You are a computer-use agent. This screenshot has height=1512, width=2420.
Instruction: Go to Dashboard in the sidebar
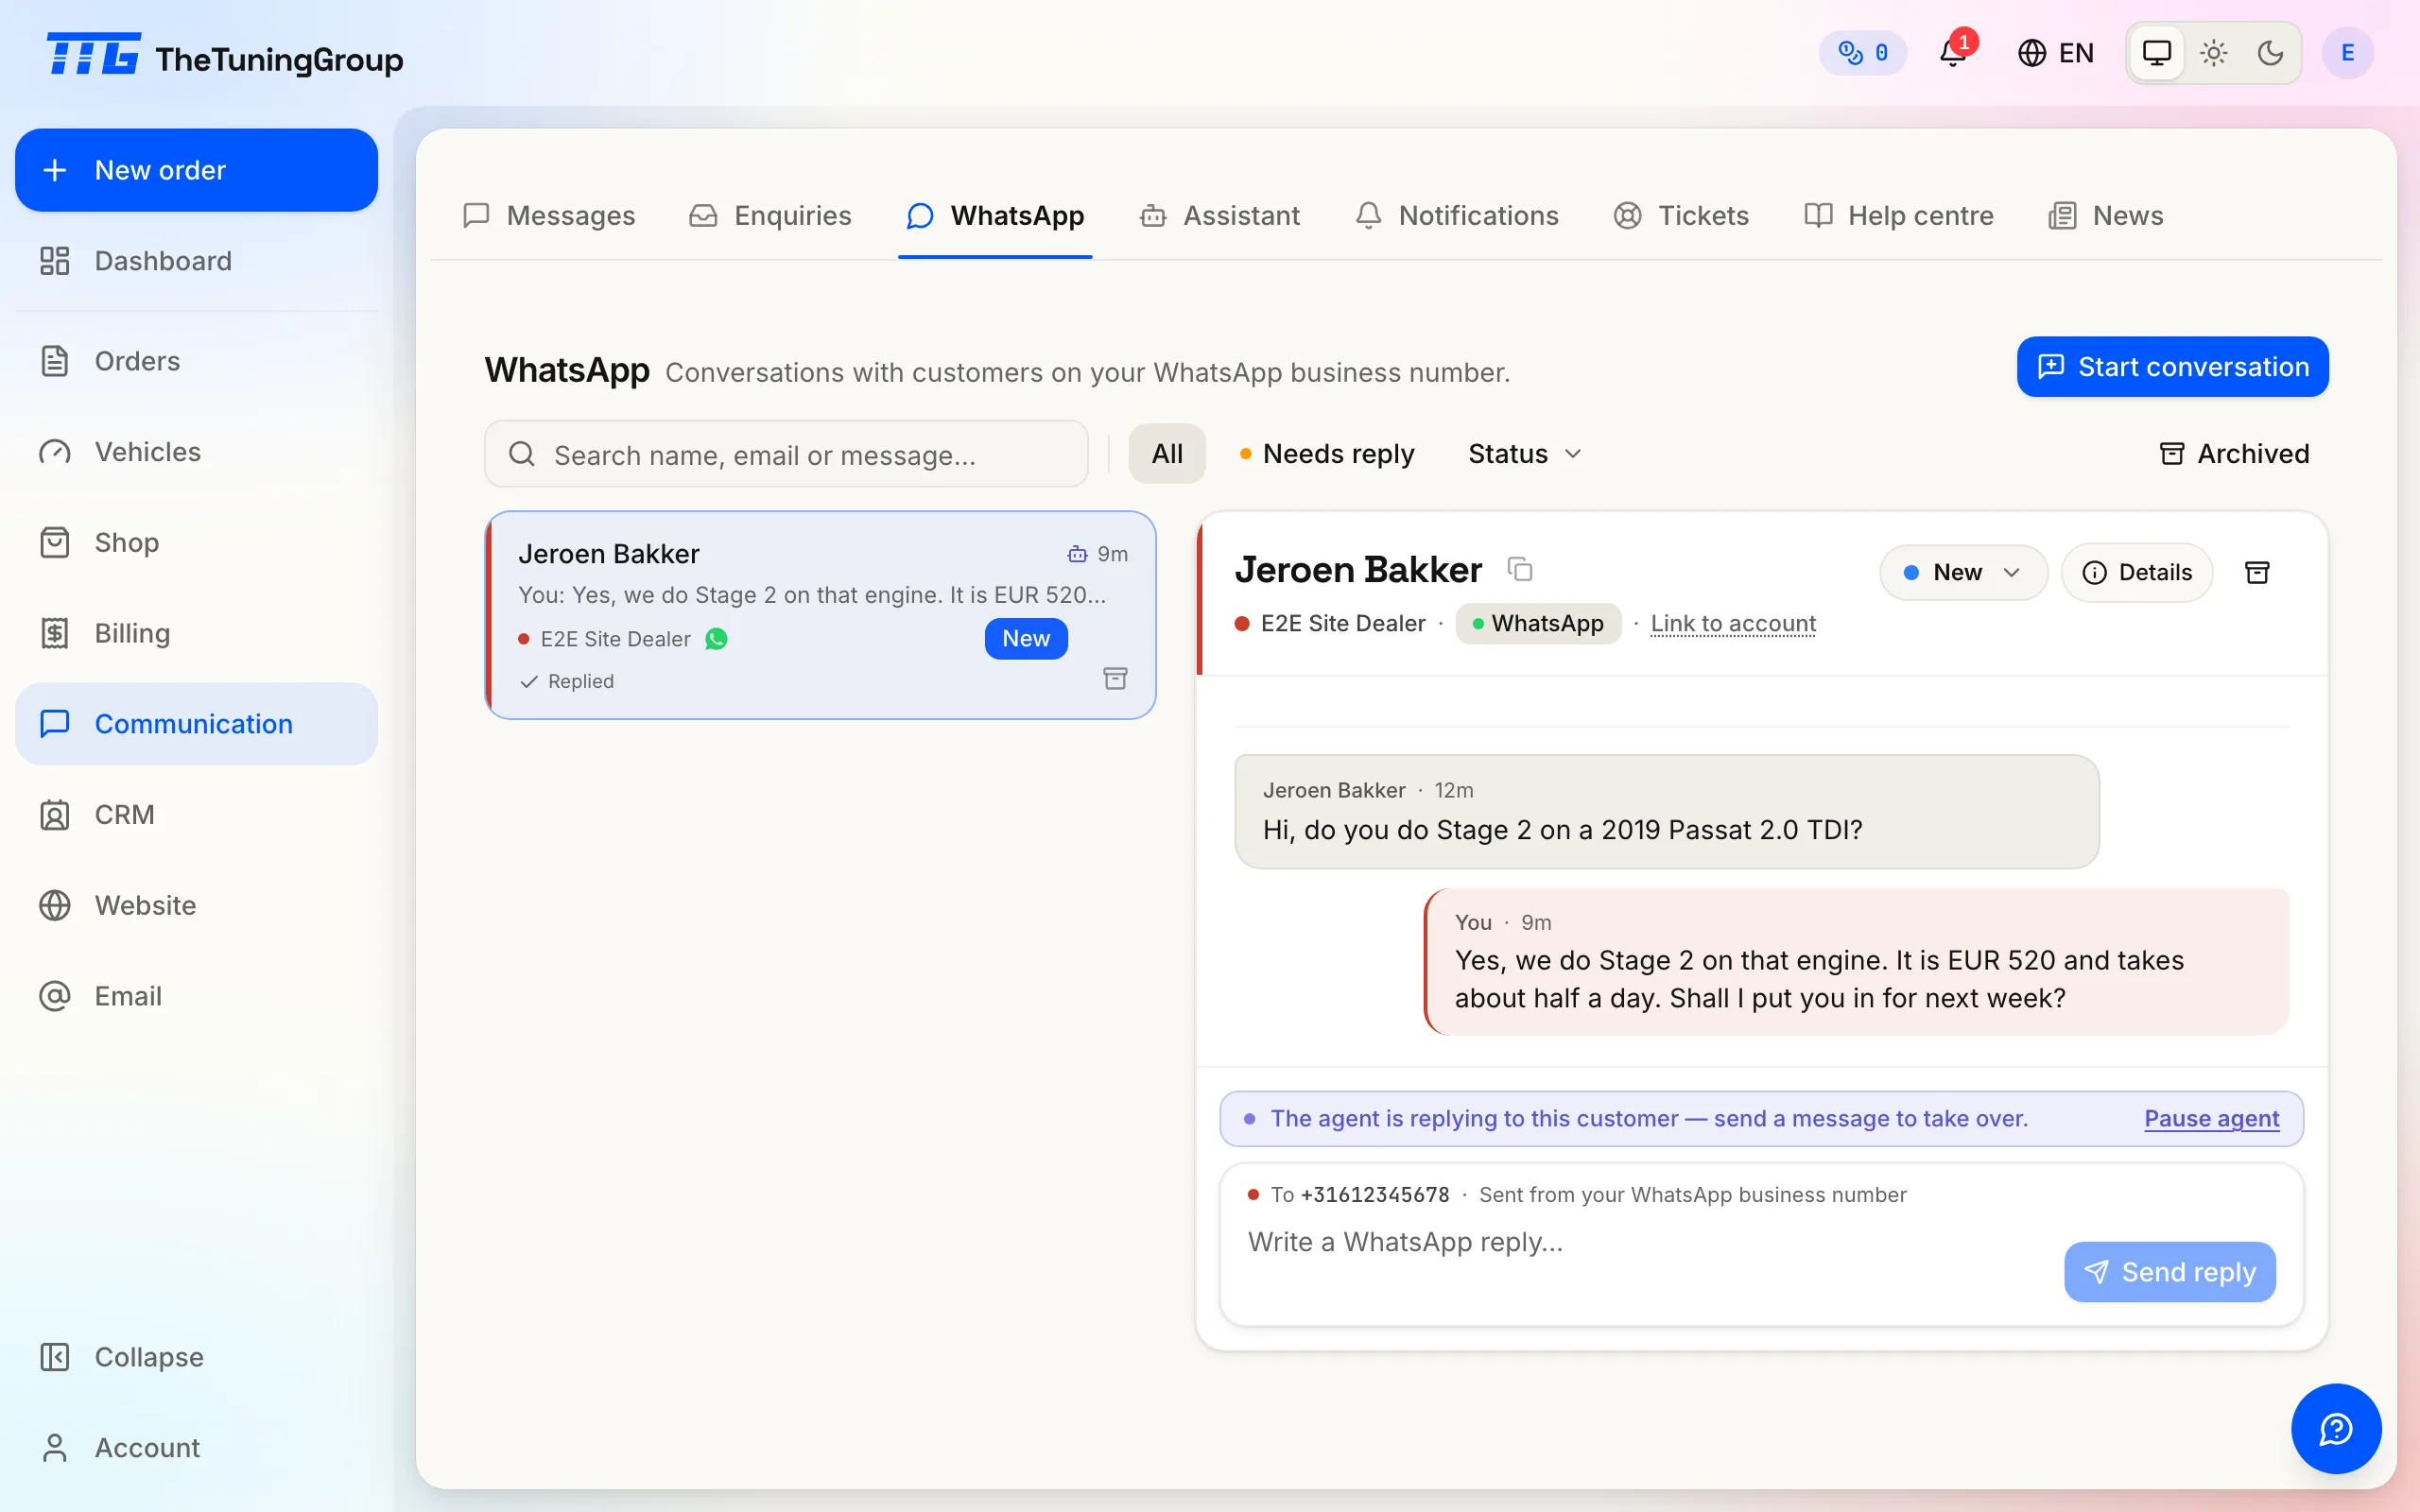point(196,261)
